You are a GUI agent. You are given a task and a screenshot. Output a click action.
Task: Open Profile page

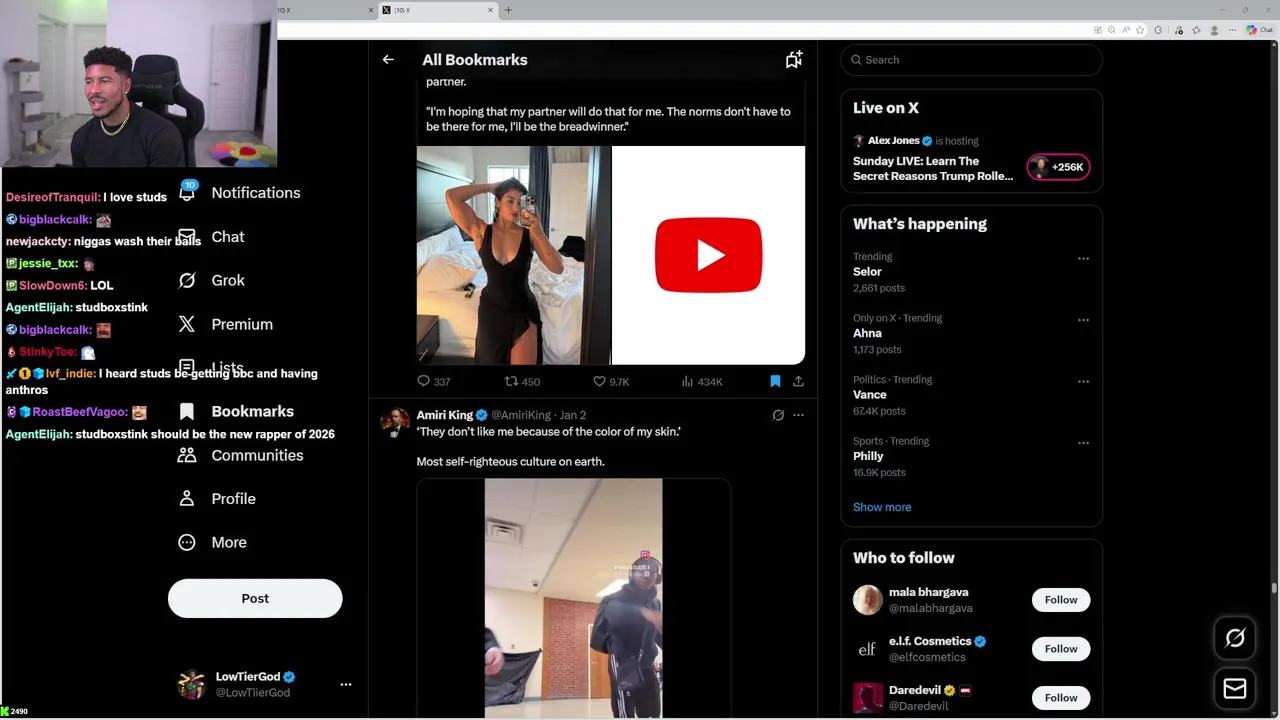(233, 499)
